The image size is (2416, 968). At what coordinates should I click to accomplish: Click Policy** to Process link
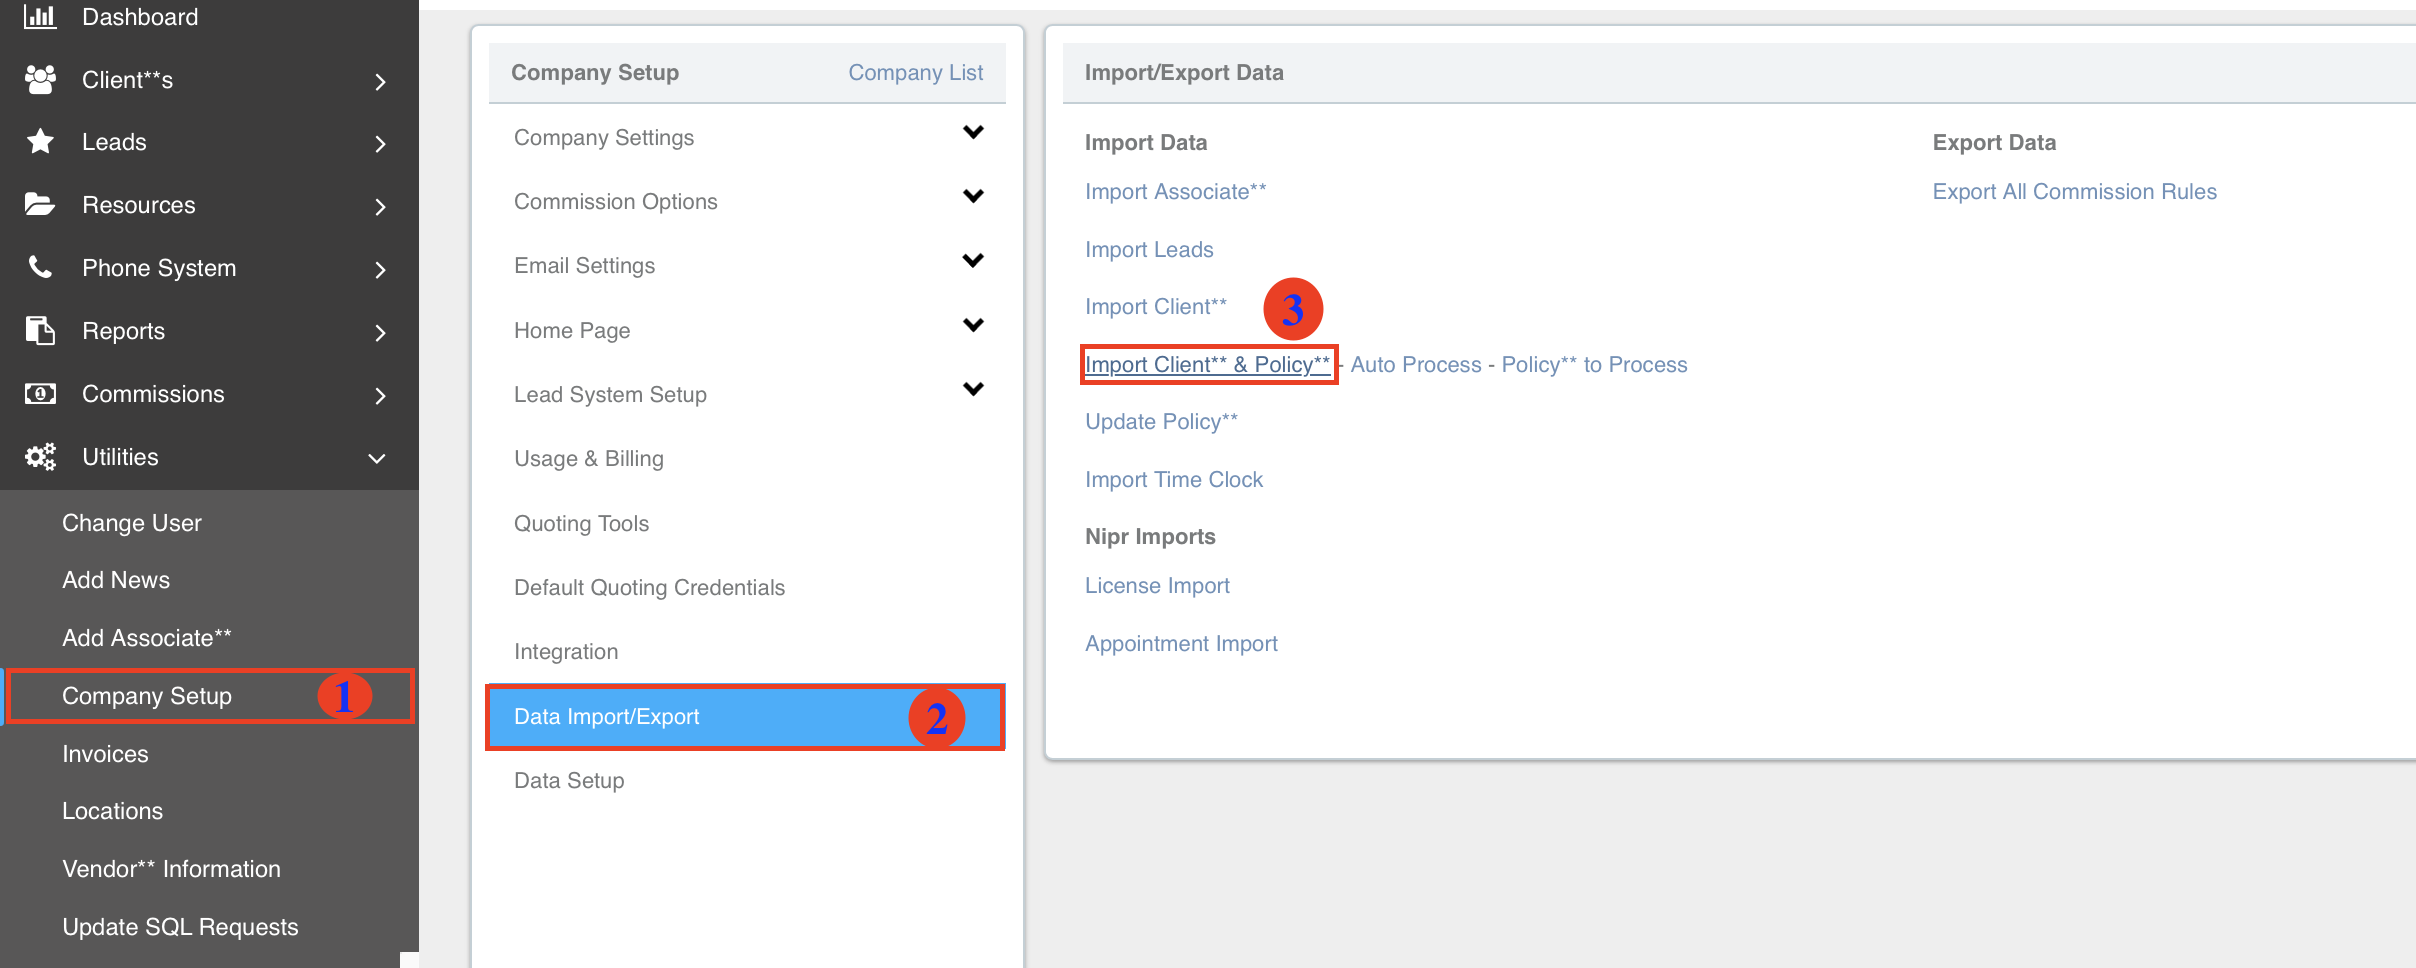[x=1594, y=365]
